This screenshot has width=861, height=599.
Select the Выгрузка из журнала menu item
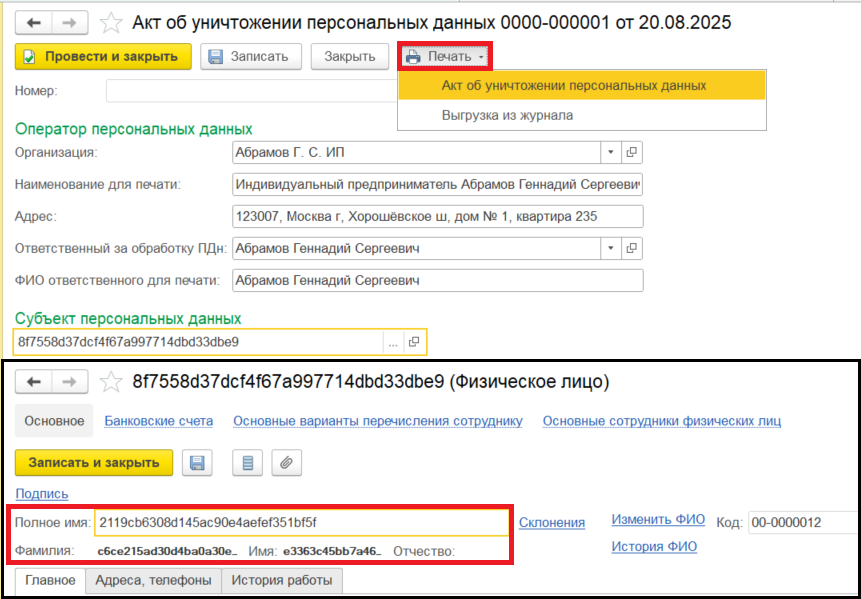[507, 115]
